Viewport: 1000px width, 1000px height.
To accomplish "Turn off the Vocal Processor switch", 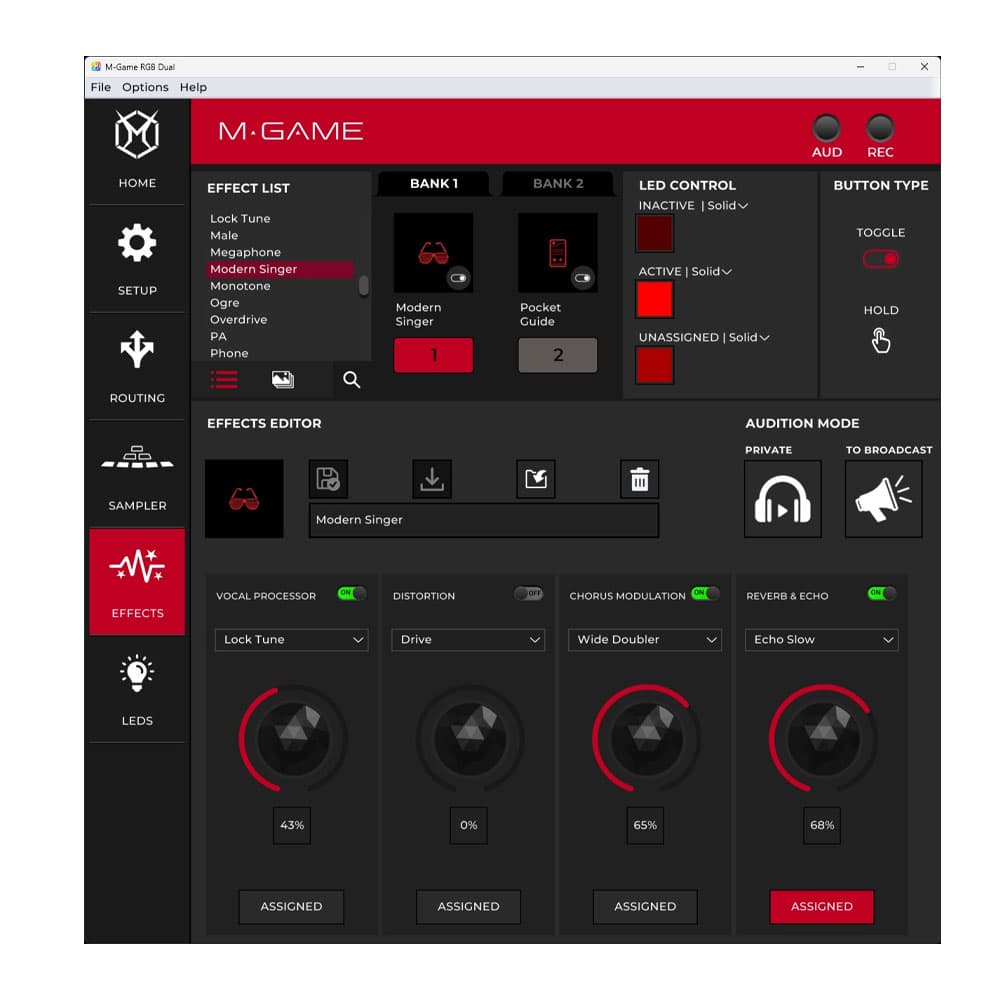I will (x=352, y=593).
